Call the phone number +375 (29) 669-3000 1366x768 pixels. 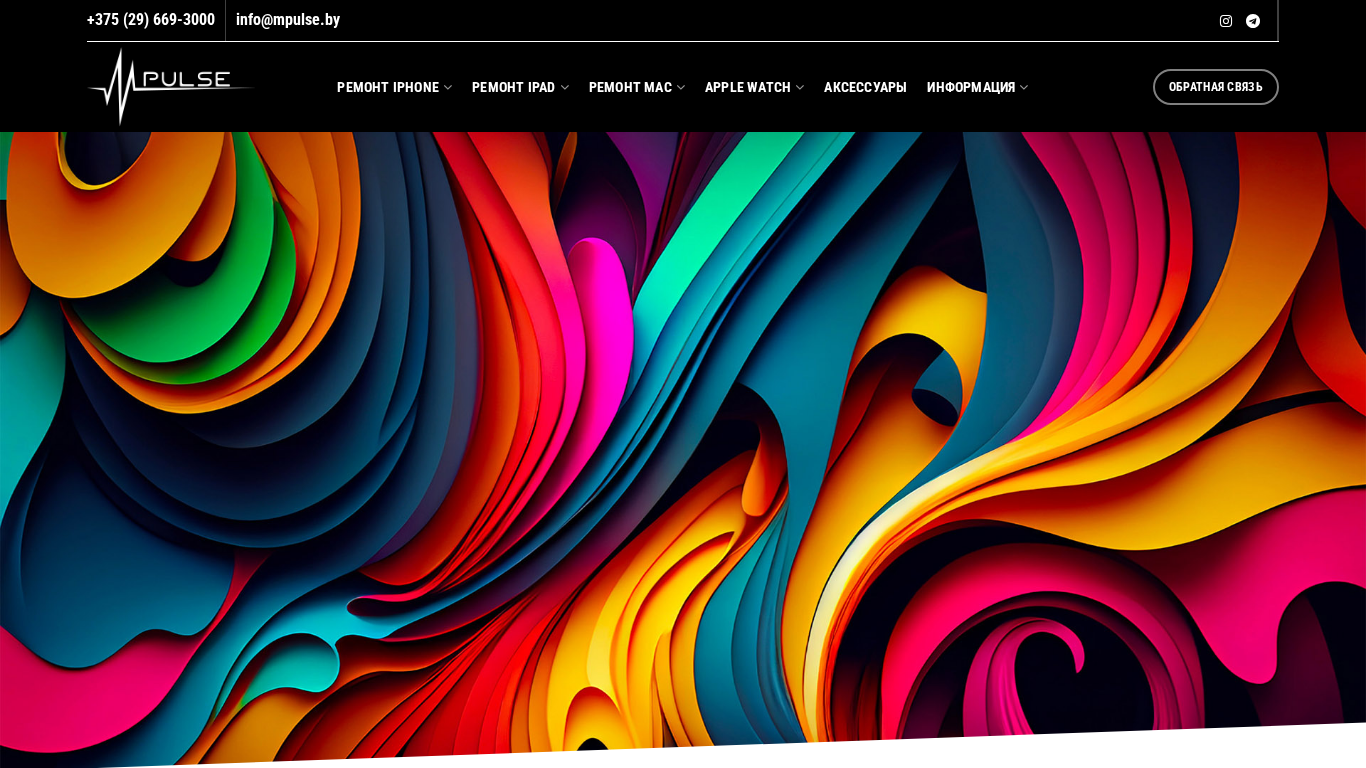(x=151, y=20)
